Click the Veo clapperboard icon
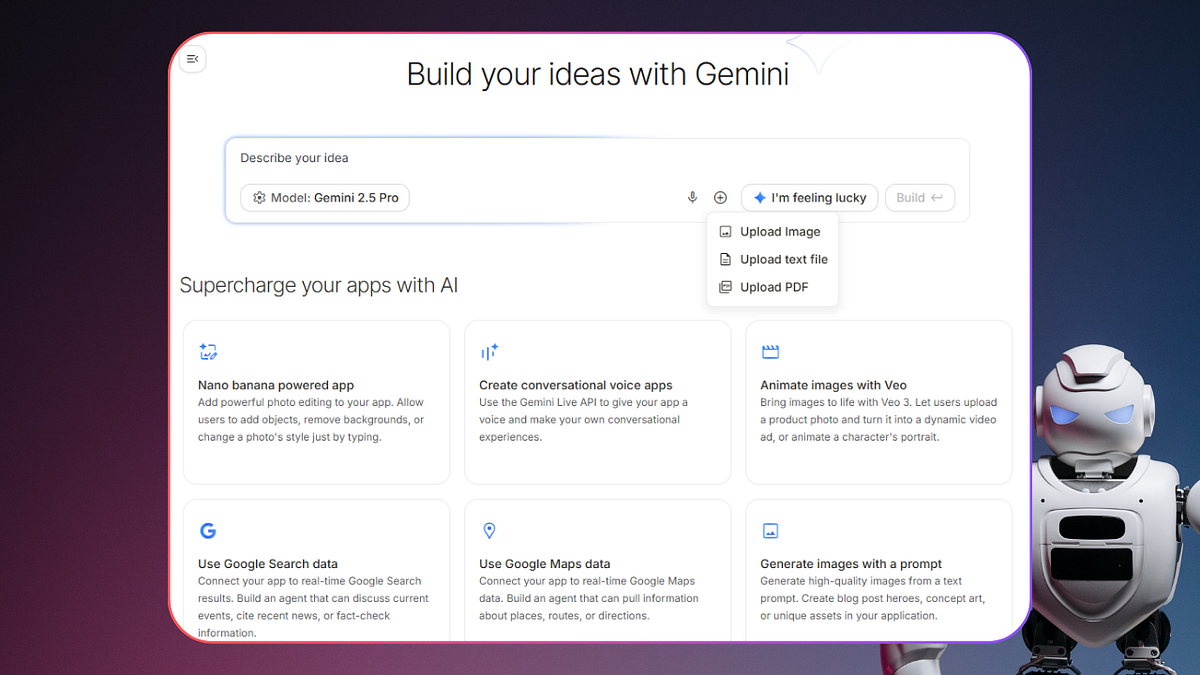 click(770, 352)
